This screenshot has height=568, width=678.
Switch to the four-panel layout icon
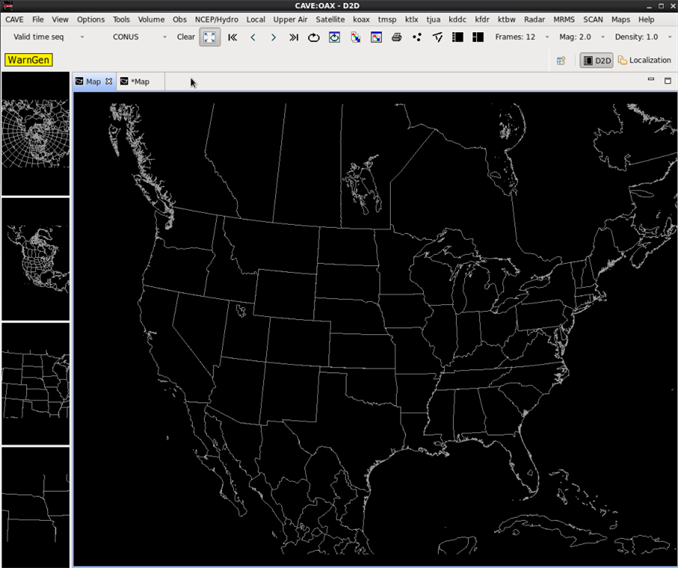pos(478,37)
